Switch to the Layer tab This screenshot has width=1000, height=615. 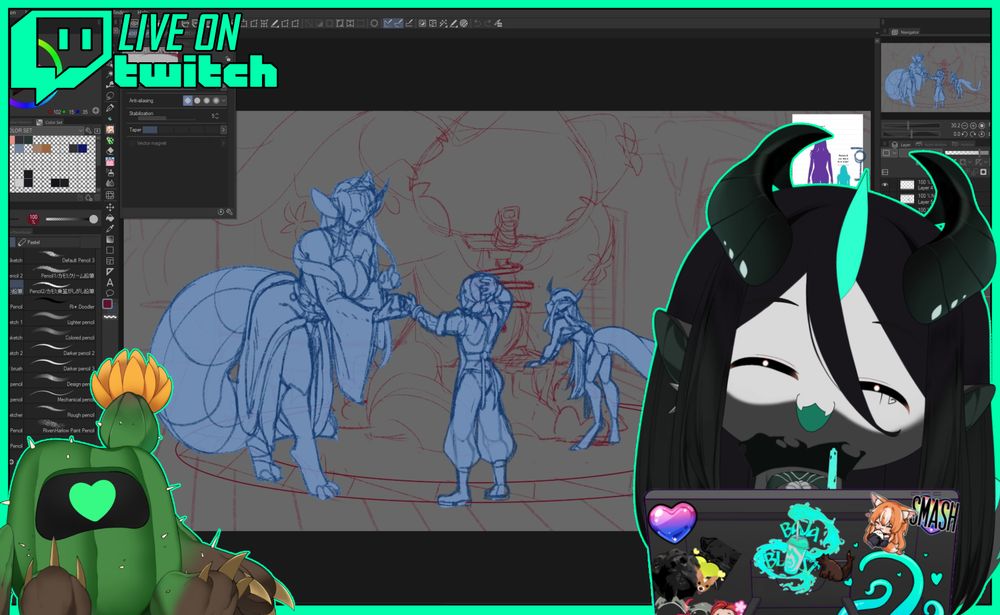(x=901, y=145)
